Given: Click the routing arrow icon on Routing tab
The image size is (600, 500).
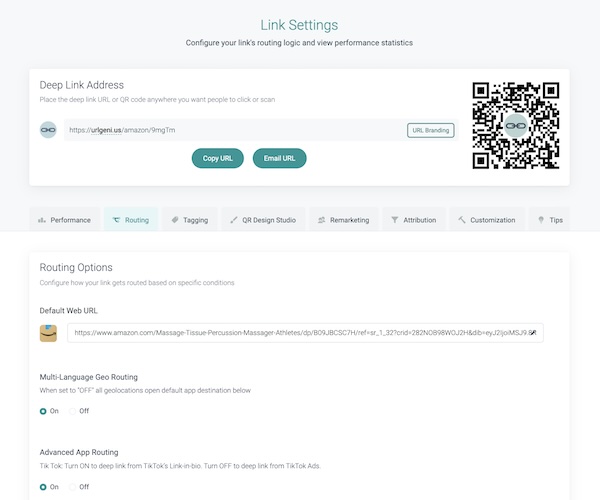Looking at the screenshot, I should 116,220.
